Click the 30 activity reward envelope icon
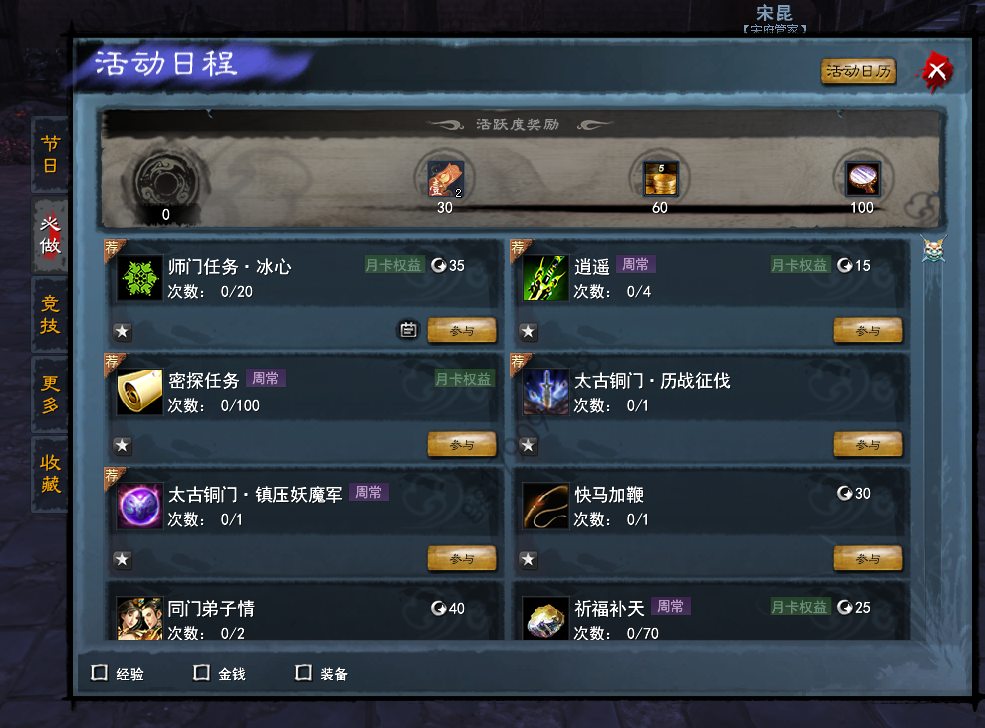Screen dimensions: 985x728 [445, 179]
